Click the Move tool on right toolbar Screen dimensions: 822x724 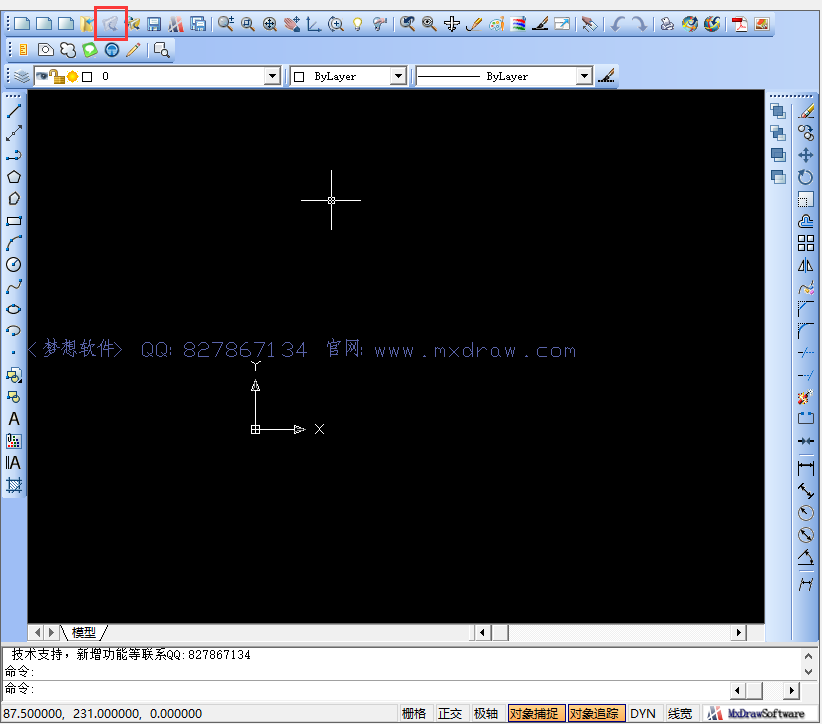(x=806, y=155)
